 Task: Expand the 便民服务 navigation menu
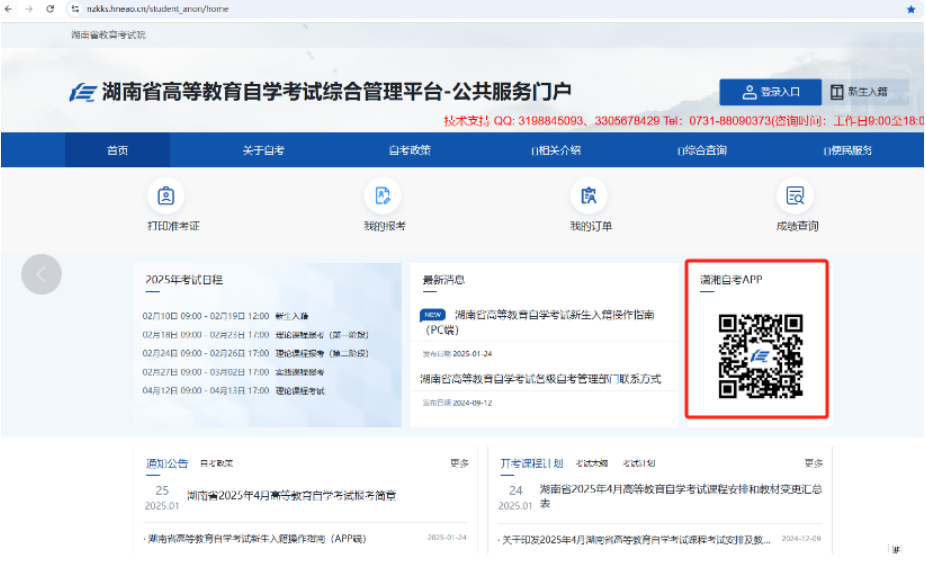[x=847, y=151]
